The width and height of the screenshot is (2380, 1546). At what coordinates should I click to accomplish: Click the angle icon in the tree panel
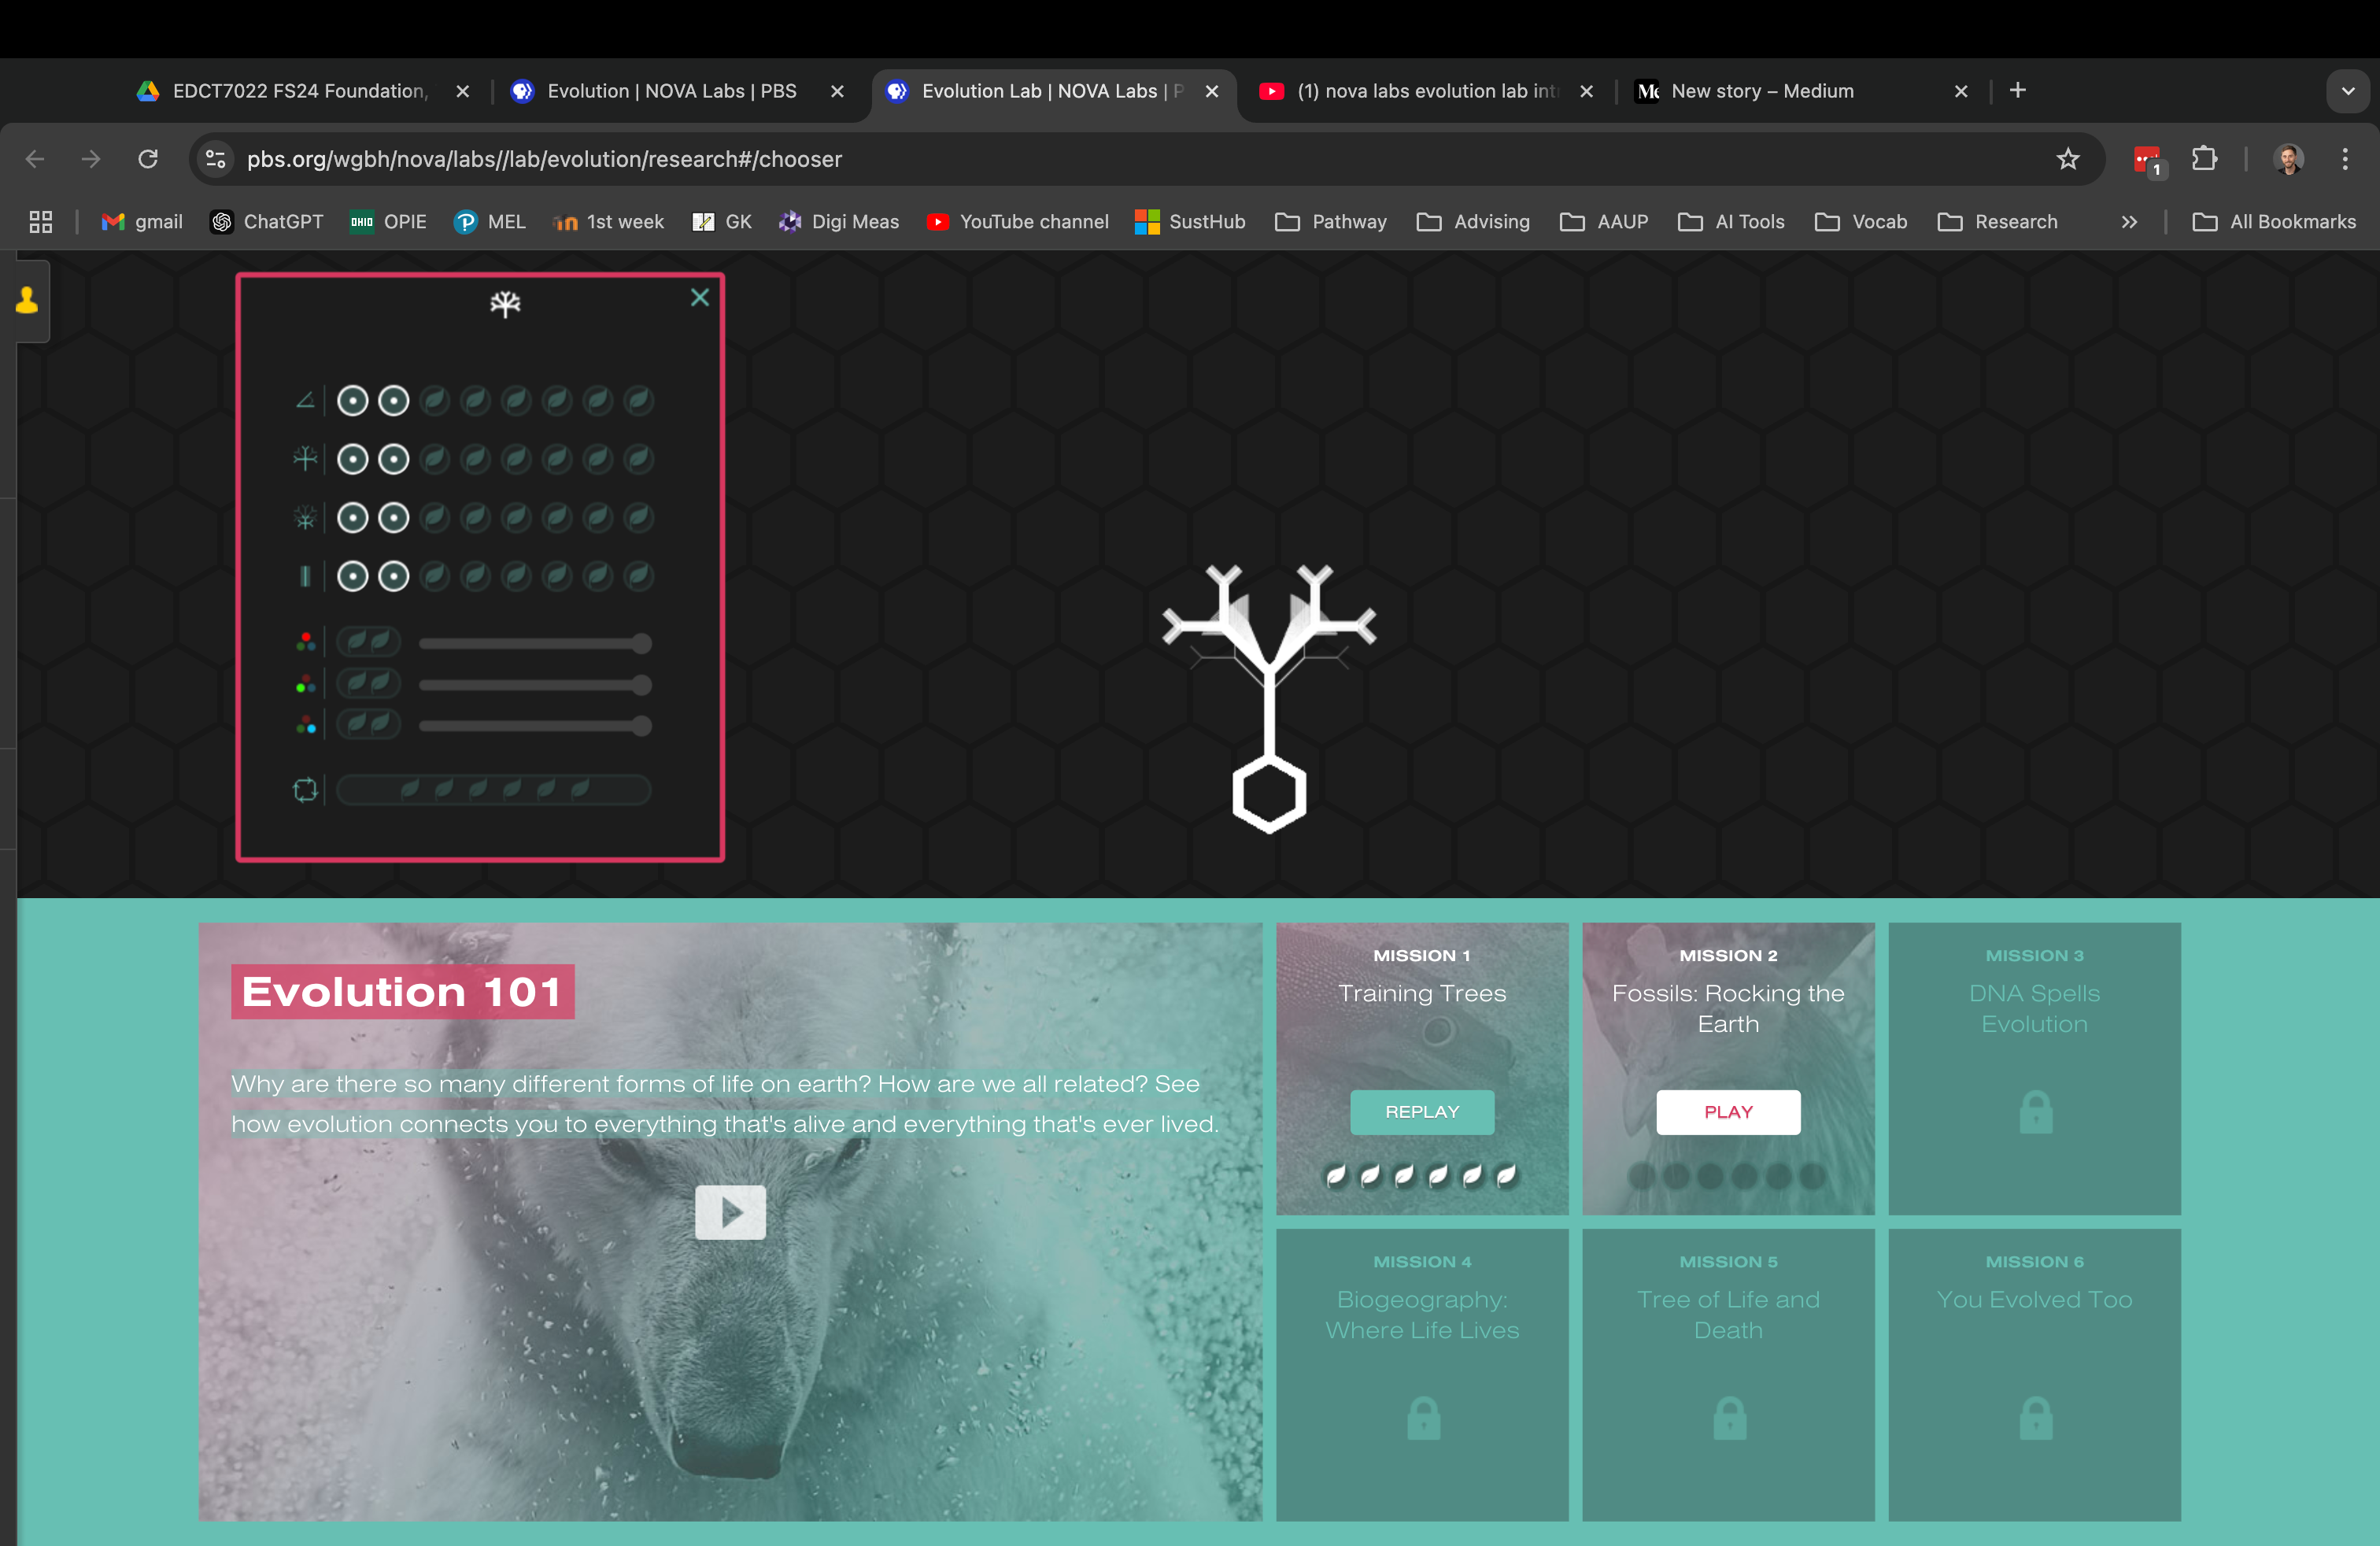305,401
